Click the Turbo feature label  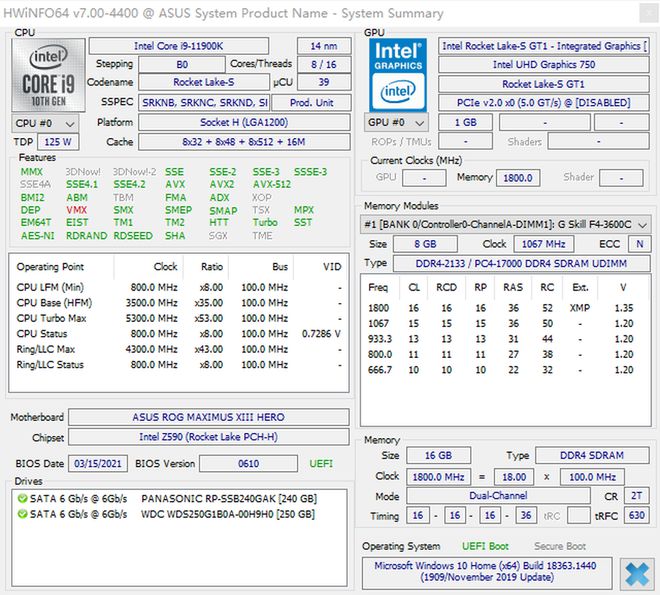pos(265,223)
